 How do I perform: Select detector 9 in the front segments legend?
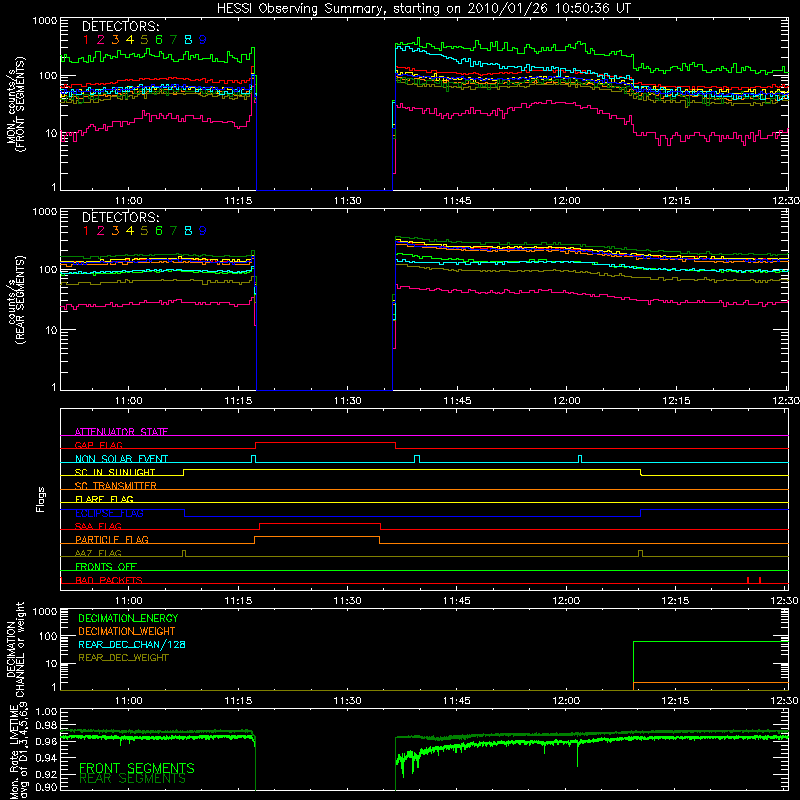click(x=203, y=39)
